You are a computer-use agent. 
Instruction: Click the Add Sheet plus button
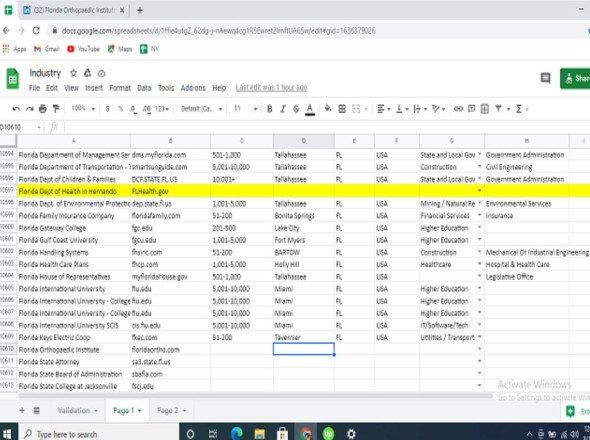tap(22, 410)
